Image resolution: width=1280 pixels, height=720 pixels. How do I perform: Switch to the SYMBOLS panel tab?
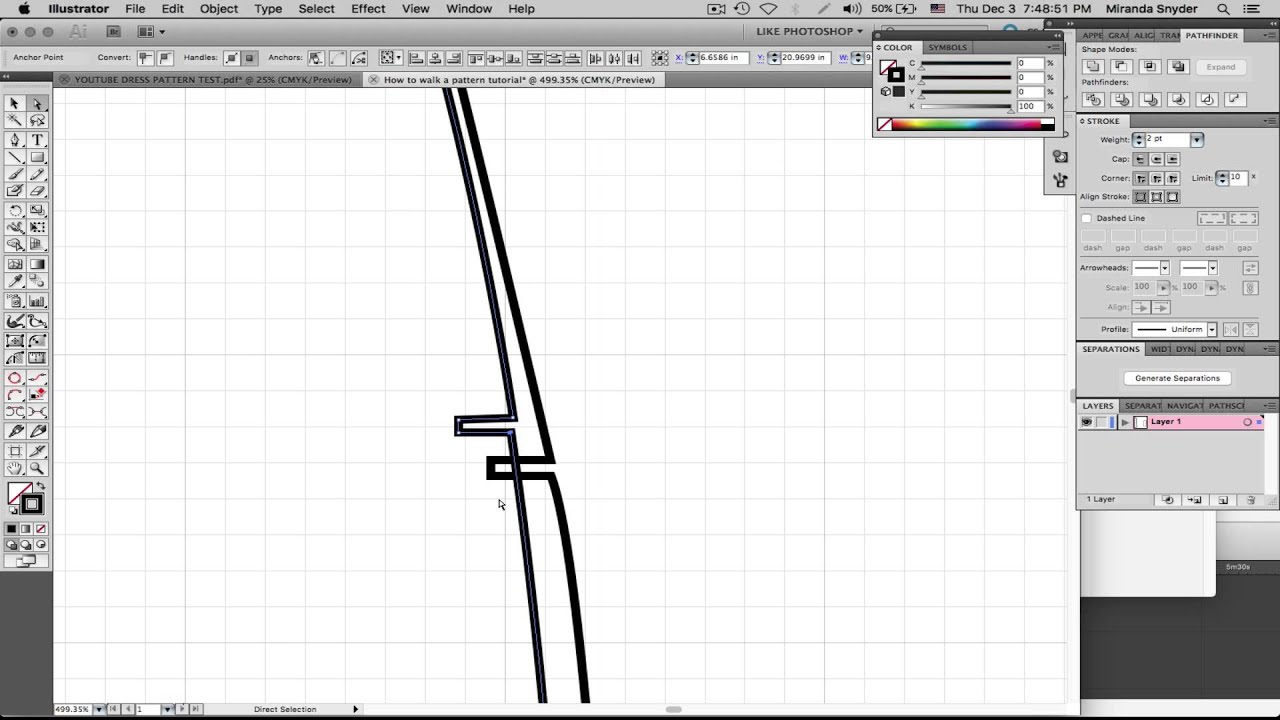947,47
